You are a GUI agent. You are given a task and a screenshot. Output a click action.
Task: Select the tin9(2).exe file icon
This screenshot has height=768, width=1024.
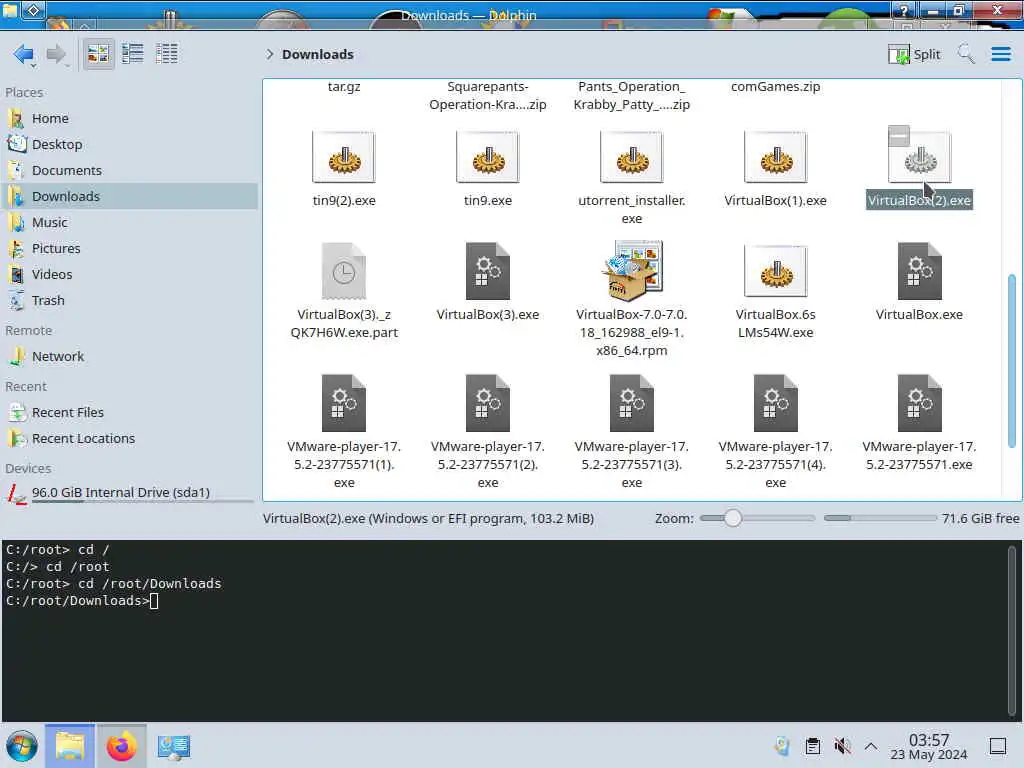(344, 157)
